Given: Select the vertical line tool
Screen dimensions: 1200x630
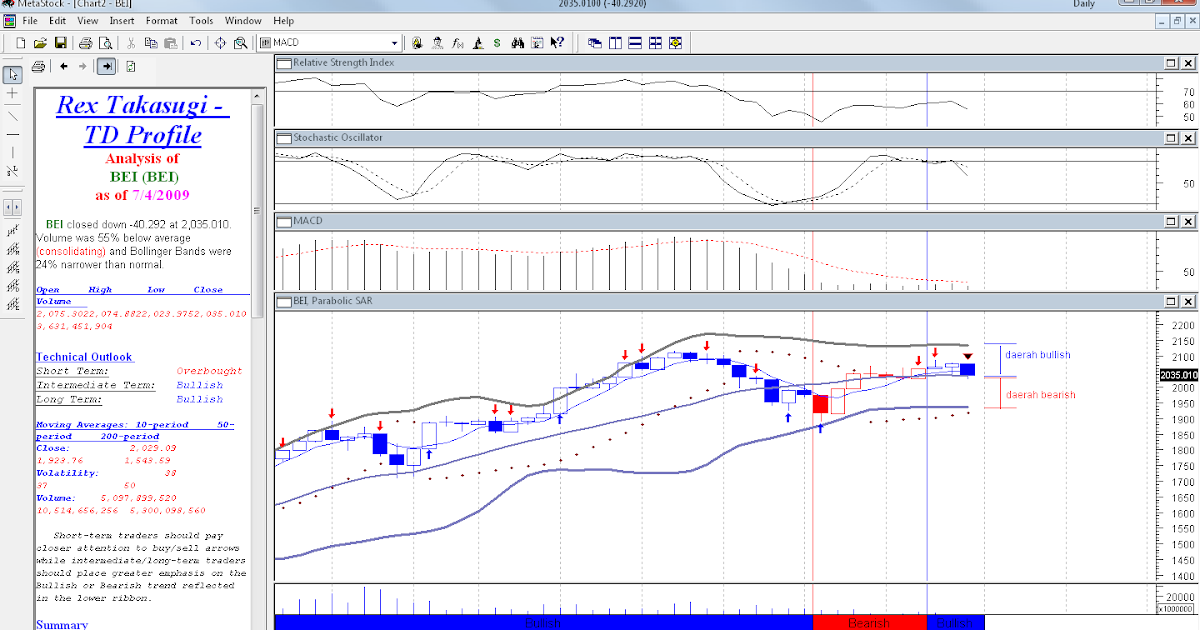Looking at the screenshot, I should click(13, 152).
